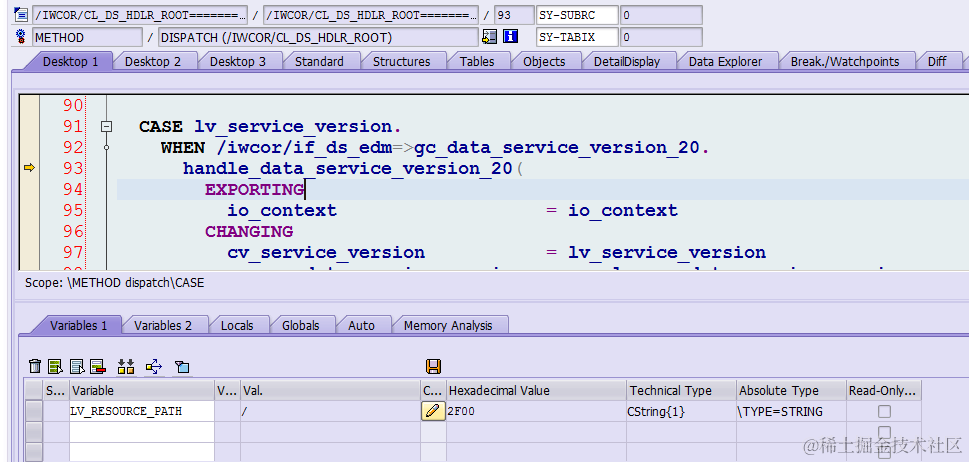The height and width of the screenshot is (462, 969).
Task: Click the Val. column header
Action: pos(330,390)
